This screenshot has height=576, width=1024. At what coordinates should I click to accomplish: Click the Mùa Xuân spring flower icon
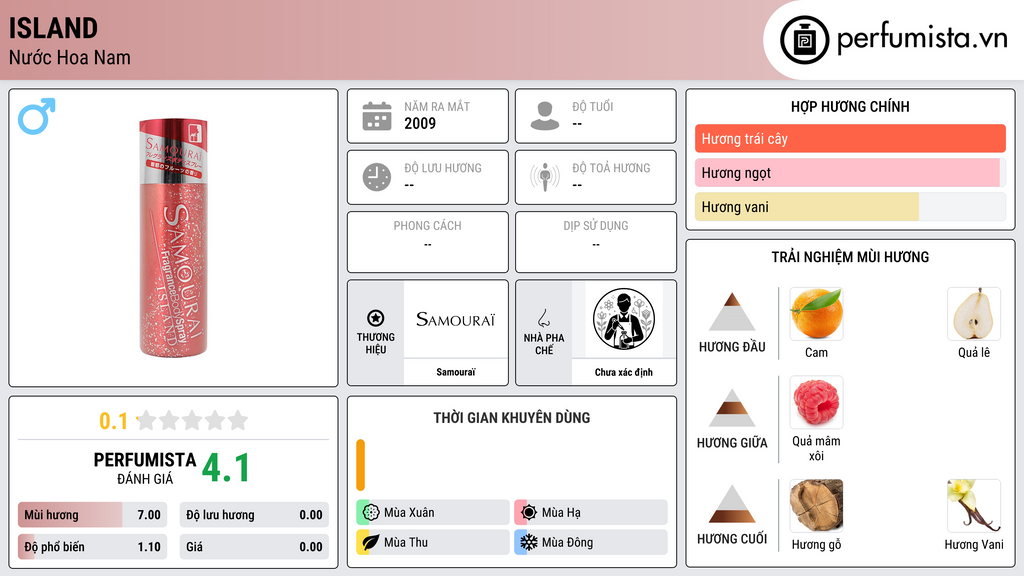371,513
